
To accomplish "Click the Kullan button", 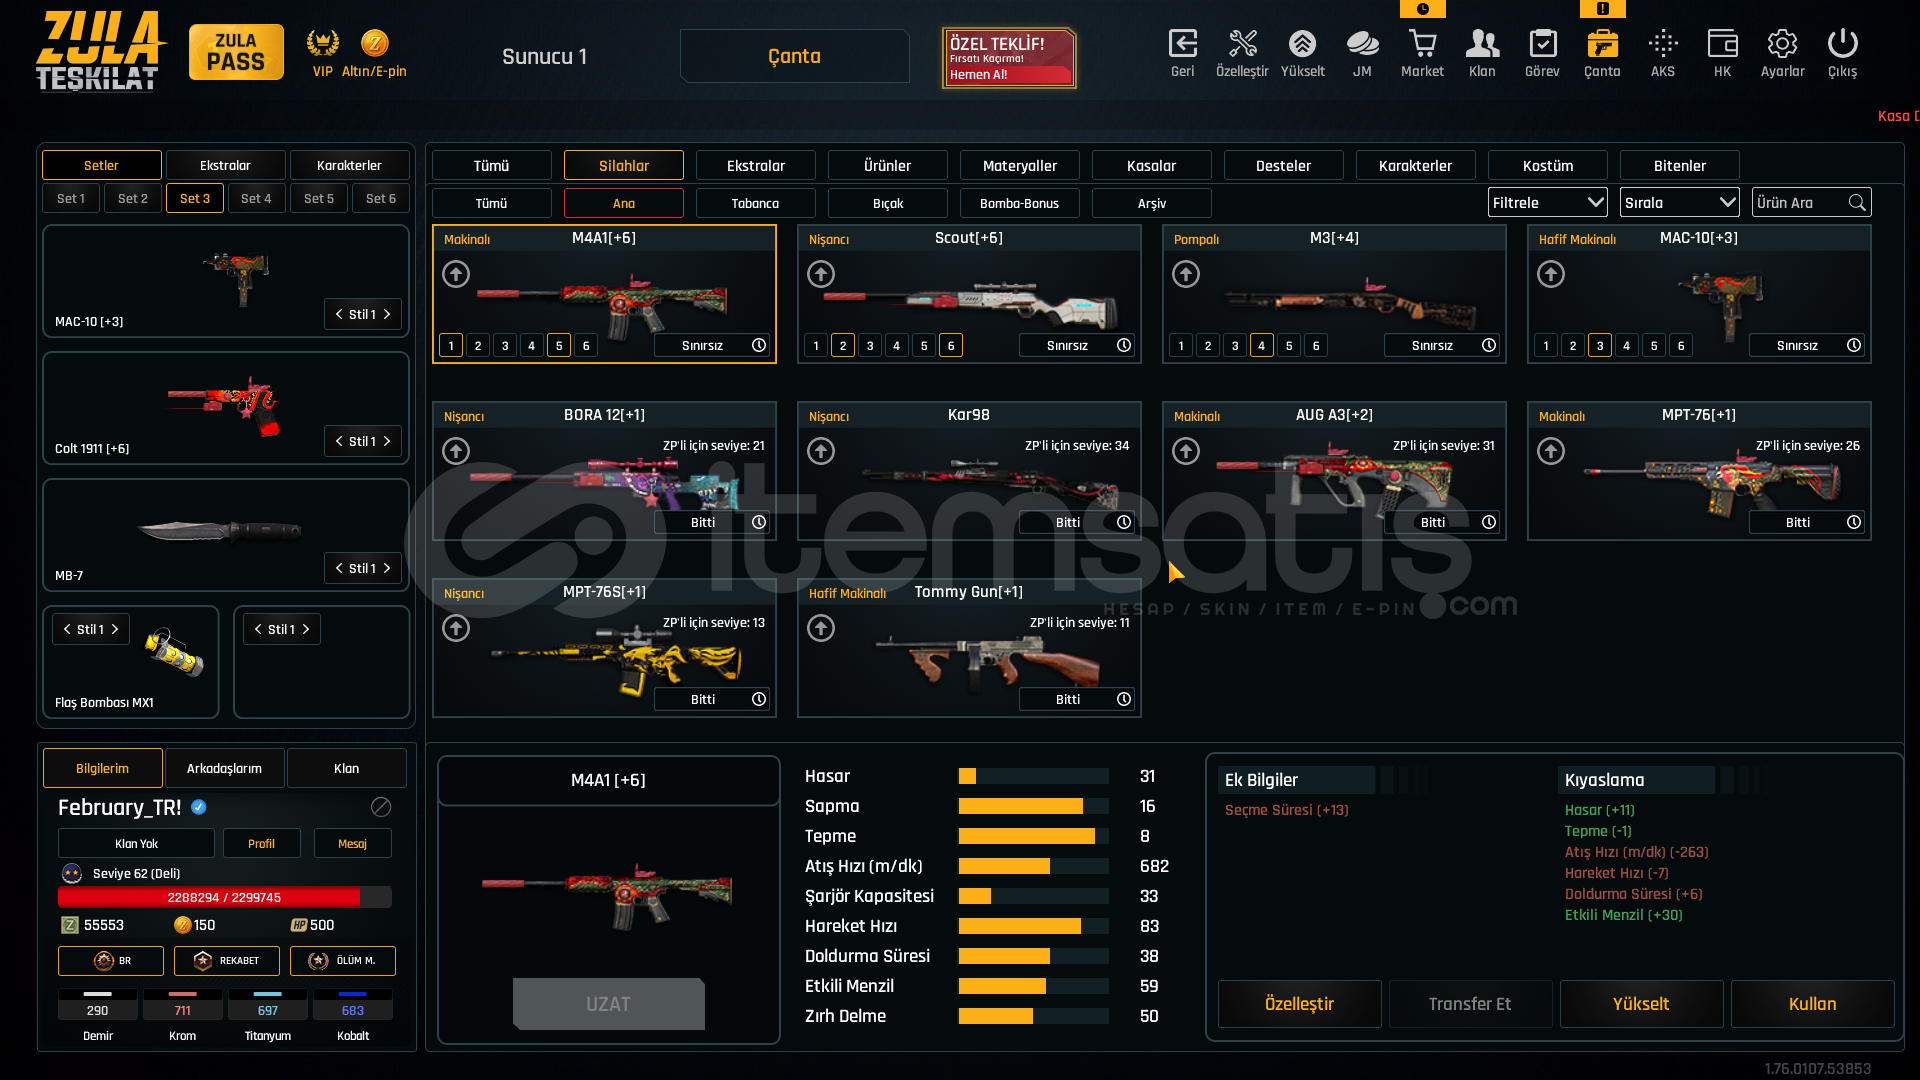I will tap(1812, 1004).
